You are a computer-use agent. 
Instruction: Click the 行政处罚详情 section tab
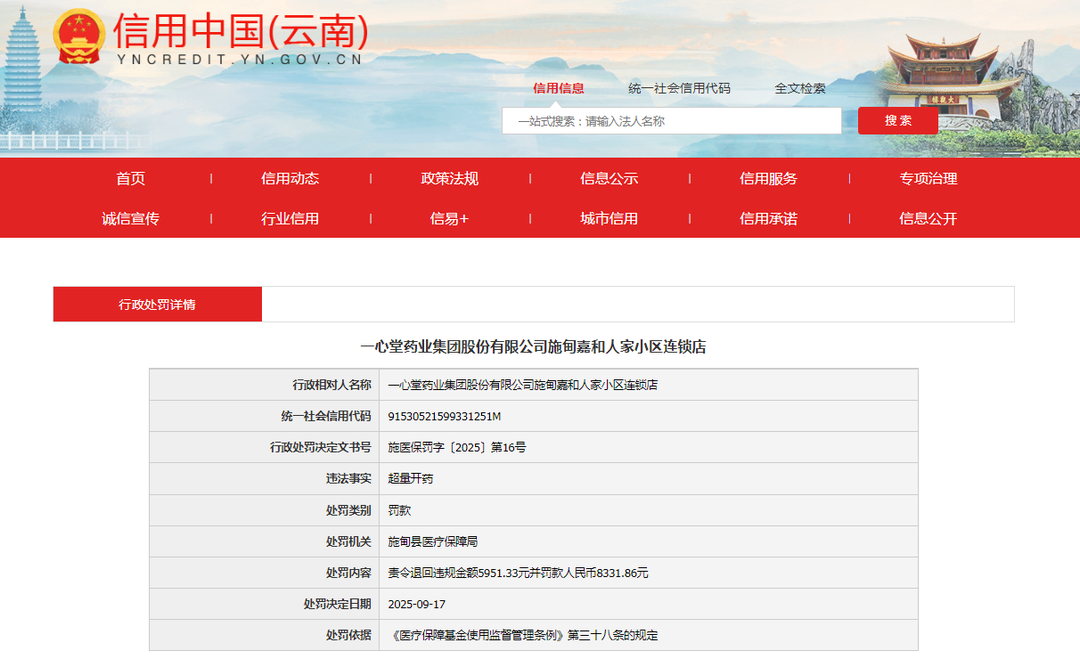pyautogui.click(x=157, y=304)
